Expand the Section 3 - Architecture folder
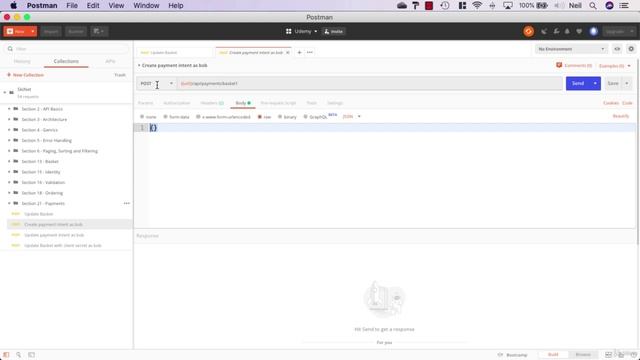Screen dimensions: 640x360 [9, 120]
